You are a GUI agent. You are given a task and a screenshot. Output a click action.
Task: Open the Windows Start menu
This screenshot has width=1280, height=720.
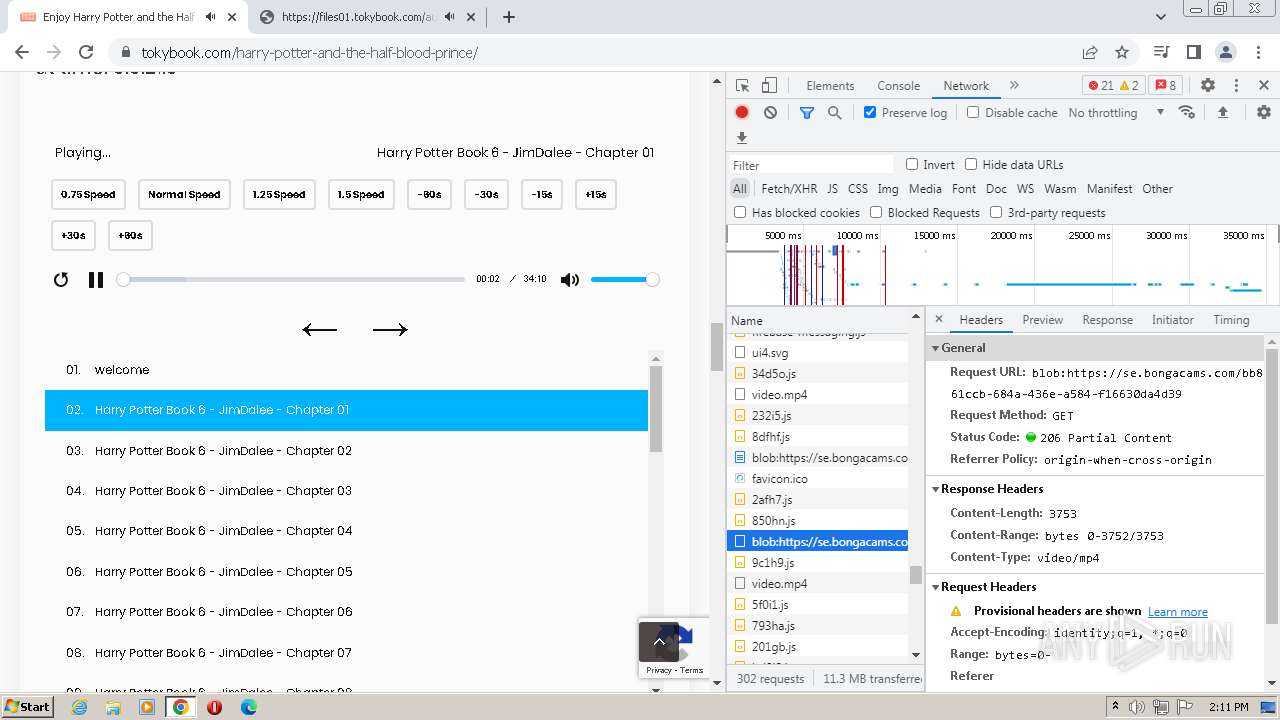click(x=27, y=706)
